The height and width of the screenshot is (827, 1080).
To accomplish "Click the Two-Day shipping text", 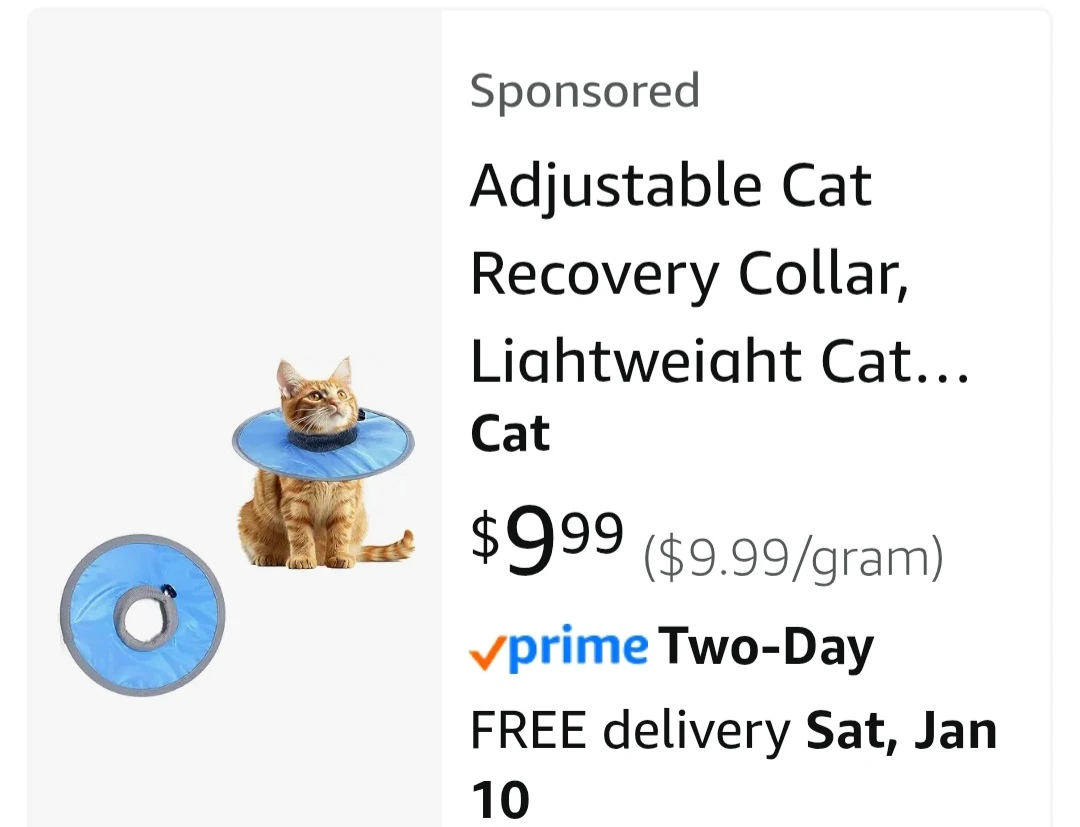I will (x=765, y=647).
